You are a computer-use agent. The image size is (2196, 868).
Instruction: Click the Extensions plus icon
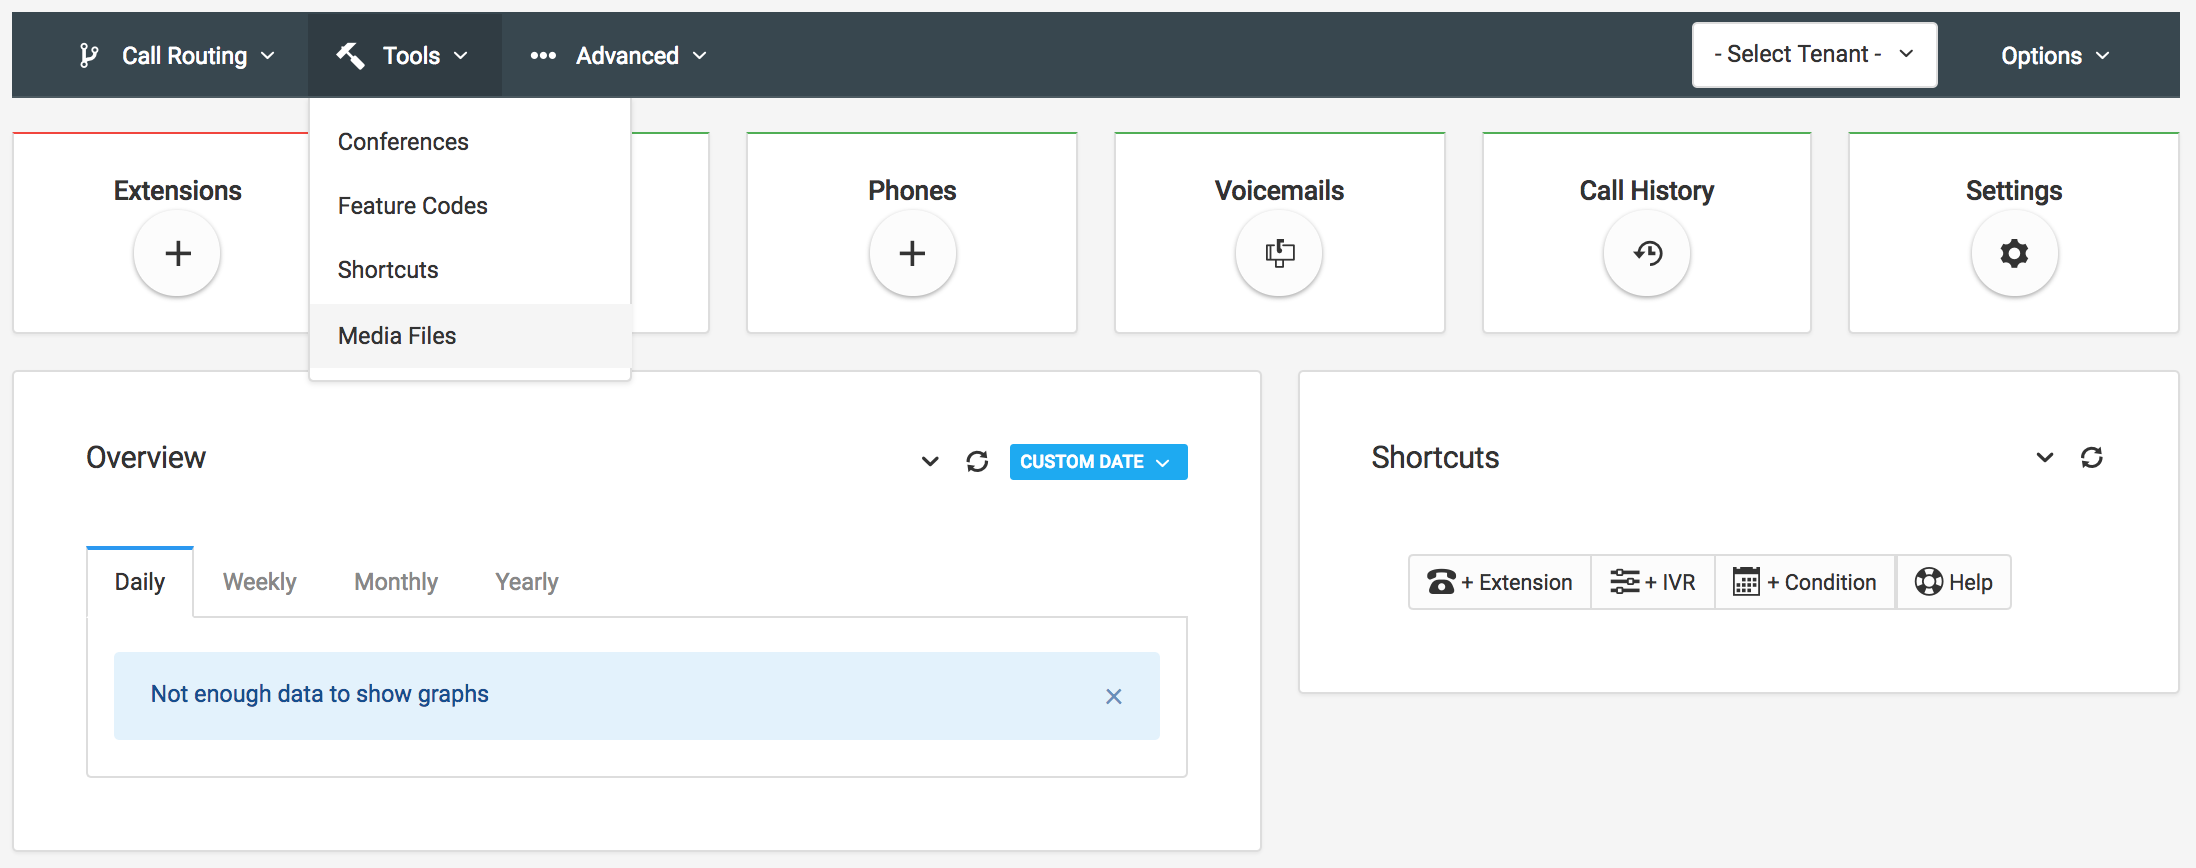click(x=177, y=253)
